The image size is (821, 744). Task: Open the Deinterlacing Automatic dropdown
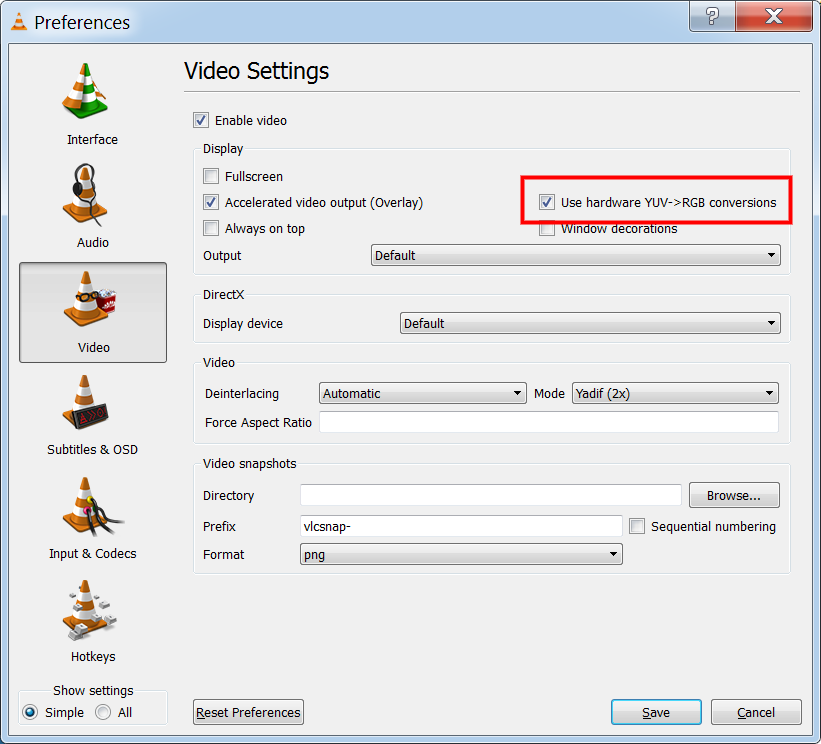click(x=423, y=393)
